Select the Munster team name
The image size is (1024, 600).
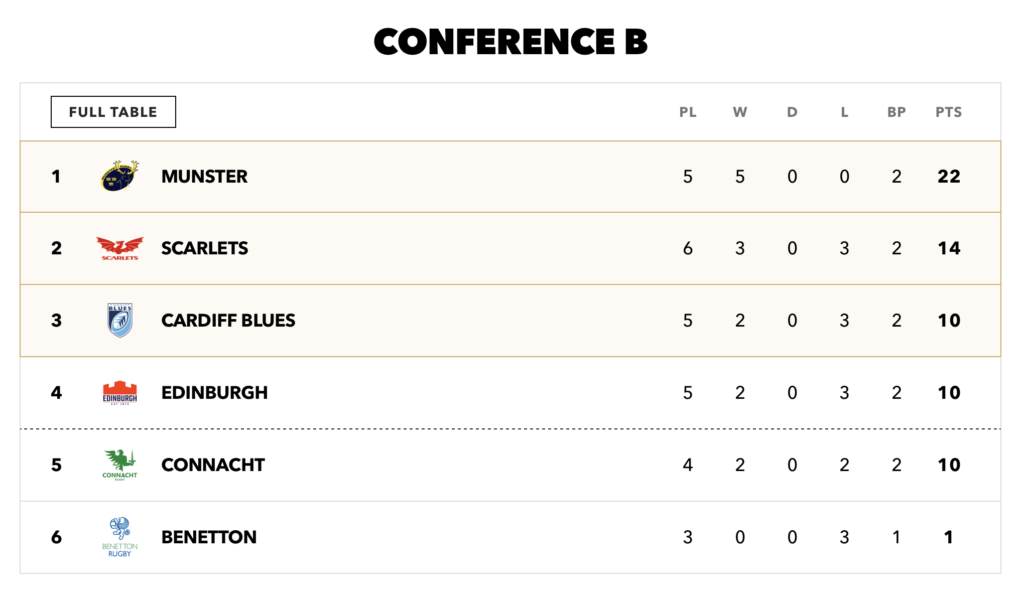tap(204, 177)
